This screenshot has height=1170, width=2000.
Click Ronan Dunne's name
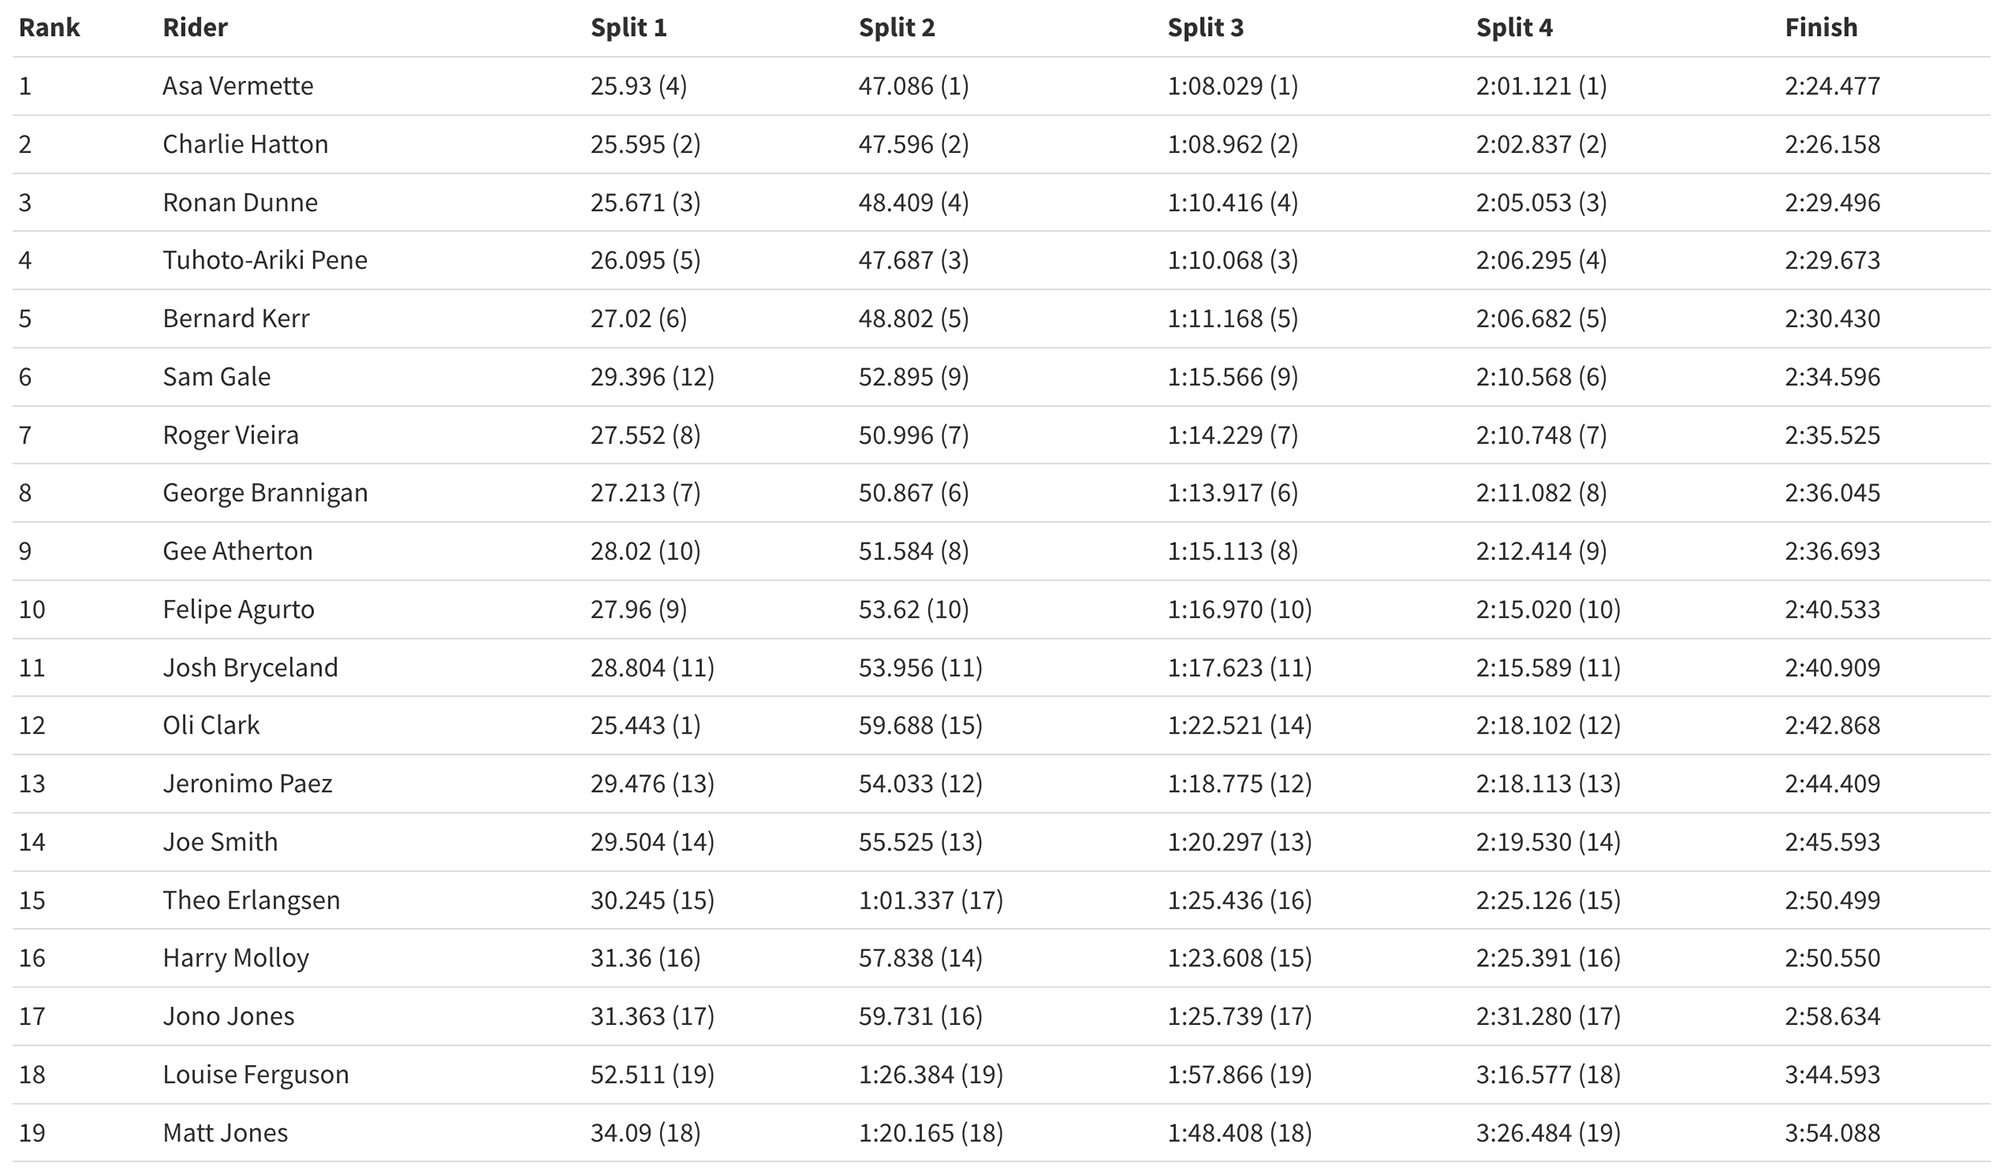click(240, 202)
